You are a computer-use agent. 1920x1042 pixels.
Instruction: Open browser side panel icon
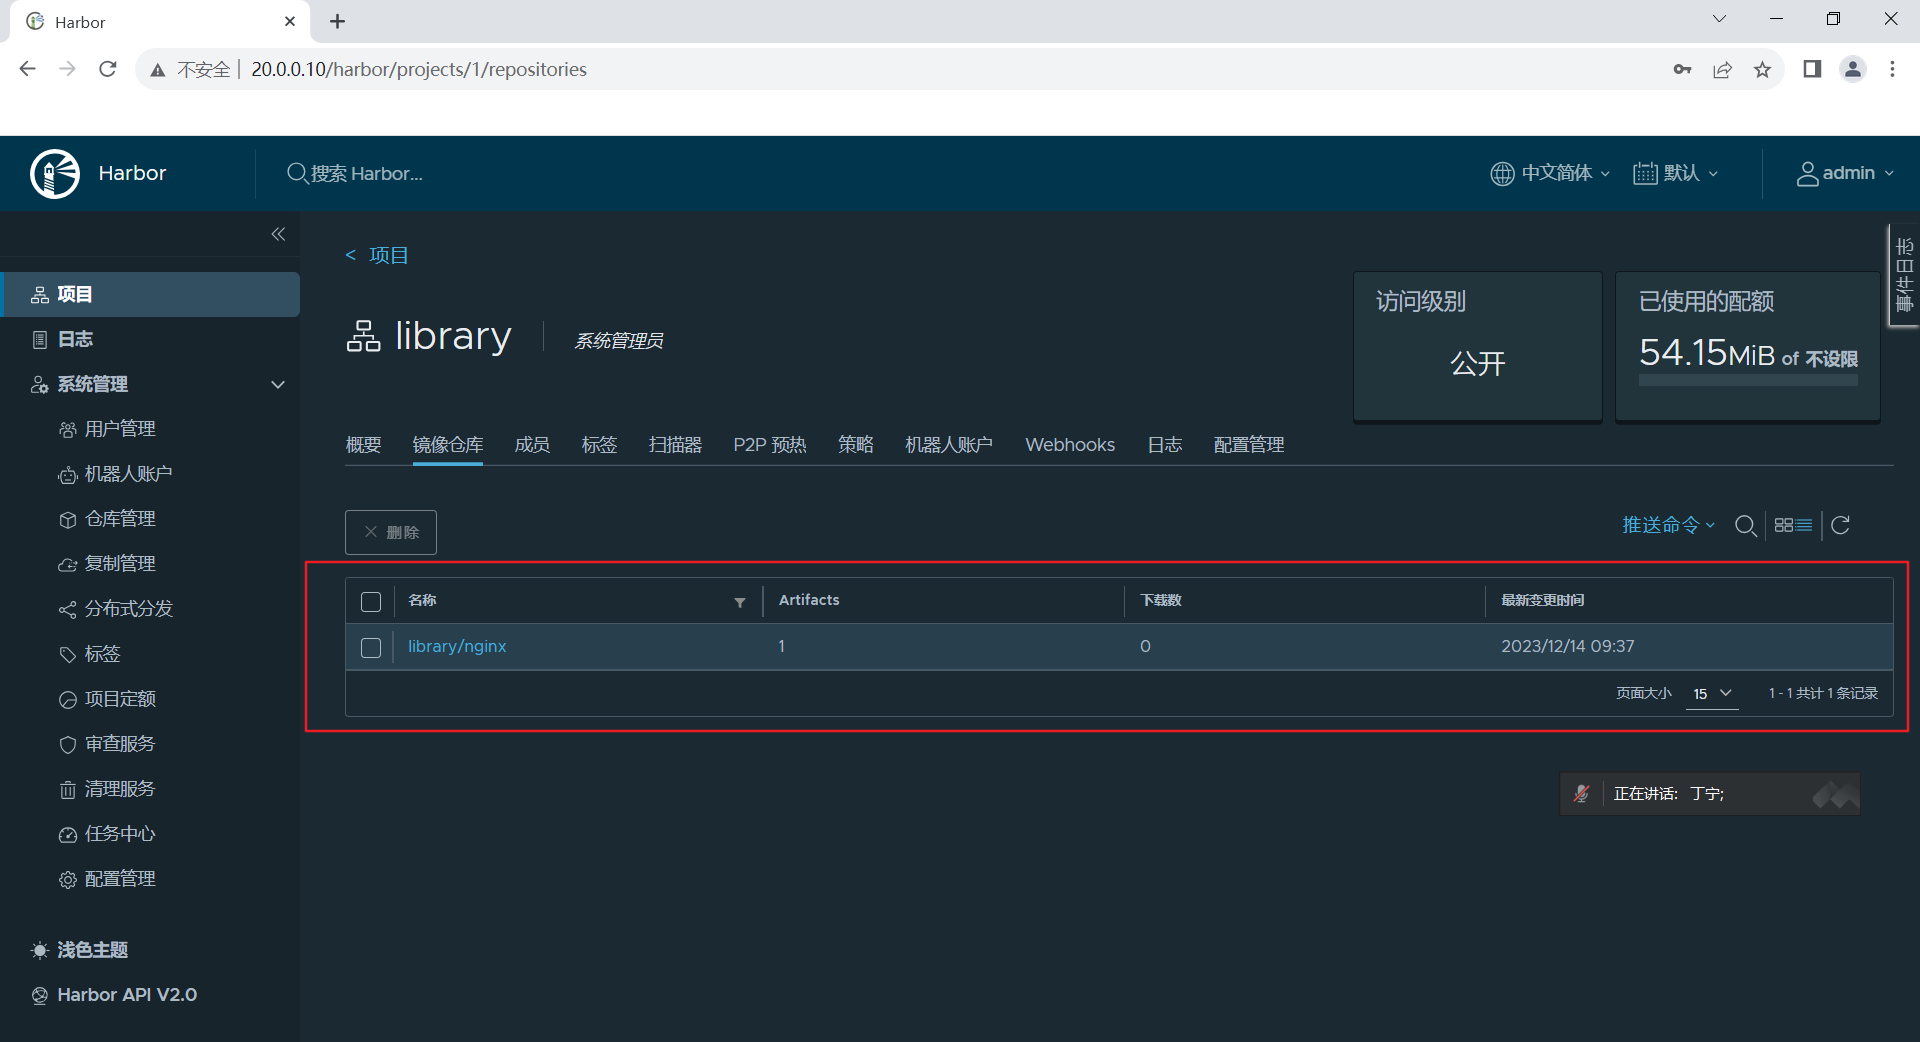pyautogui.click(x=1812, y=69)
